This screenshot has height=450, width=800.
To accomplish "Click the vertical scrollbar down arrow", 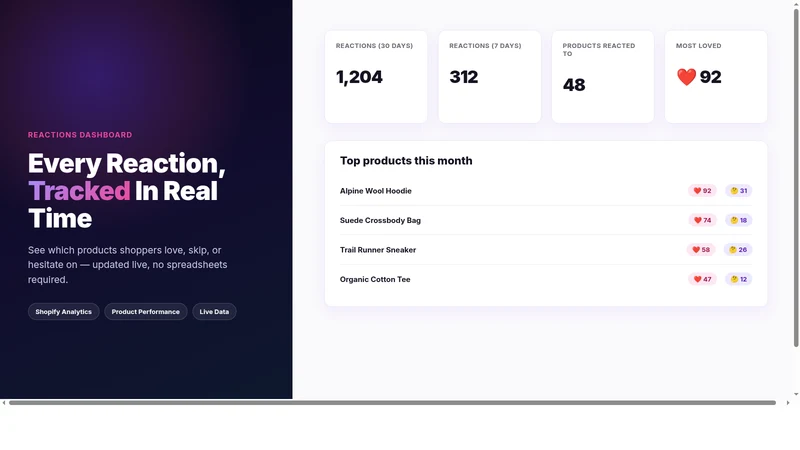I will (x=796, y=394).
